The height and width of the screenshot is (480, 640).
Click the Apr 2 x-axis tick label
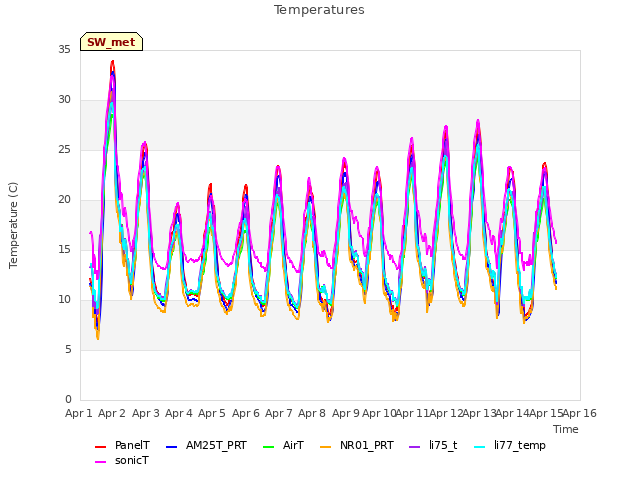pos(112,413)
